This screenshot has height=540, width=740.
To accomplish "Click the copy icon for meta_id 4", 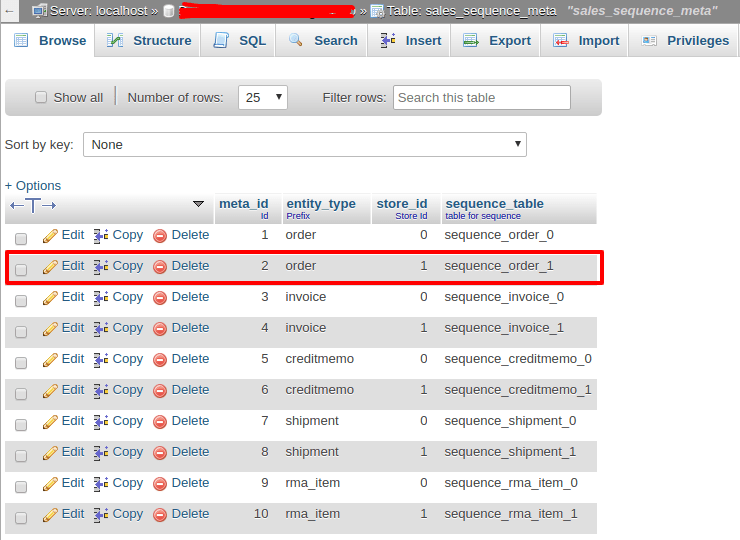I will tap(101, 329).
